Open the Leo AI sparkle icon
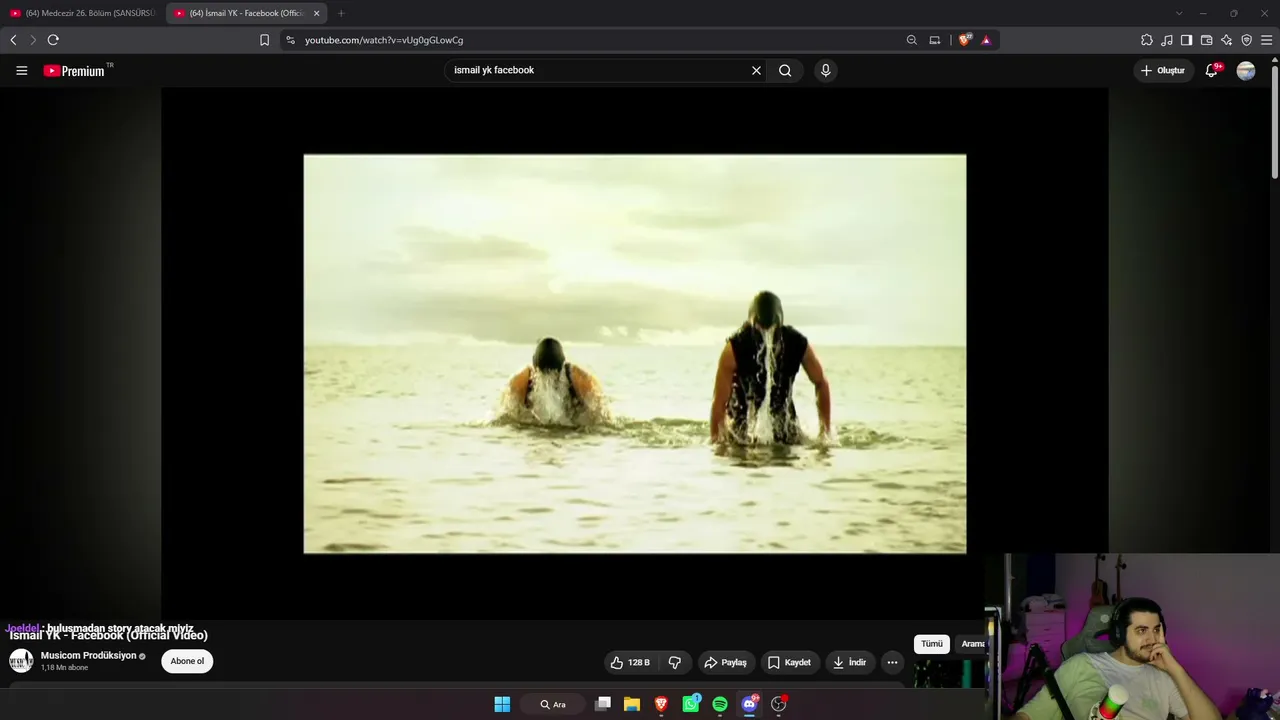The height and width of the screenshot is (720, 1280). [x=1226, y=40]
